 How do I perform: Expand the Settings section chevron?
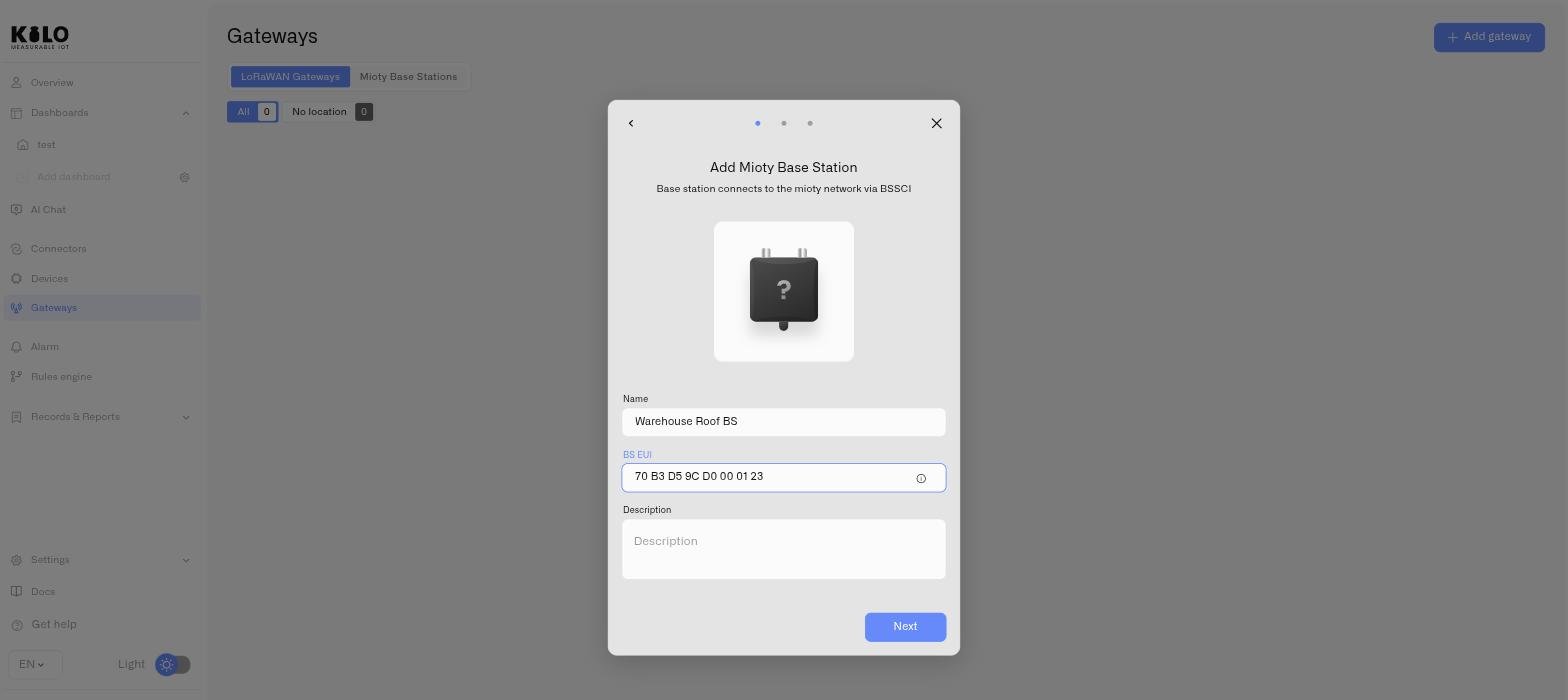tap(186, 560)
